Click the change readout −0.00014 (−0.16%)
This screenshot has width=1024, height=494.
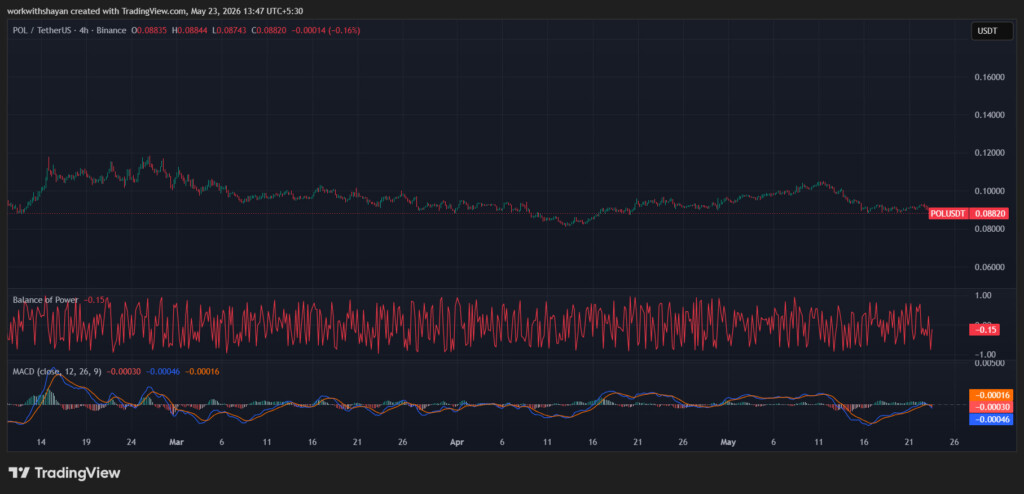point(325,31)
